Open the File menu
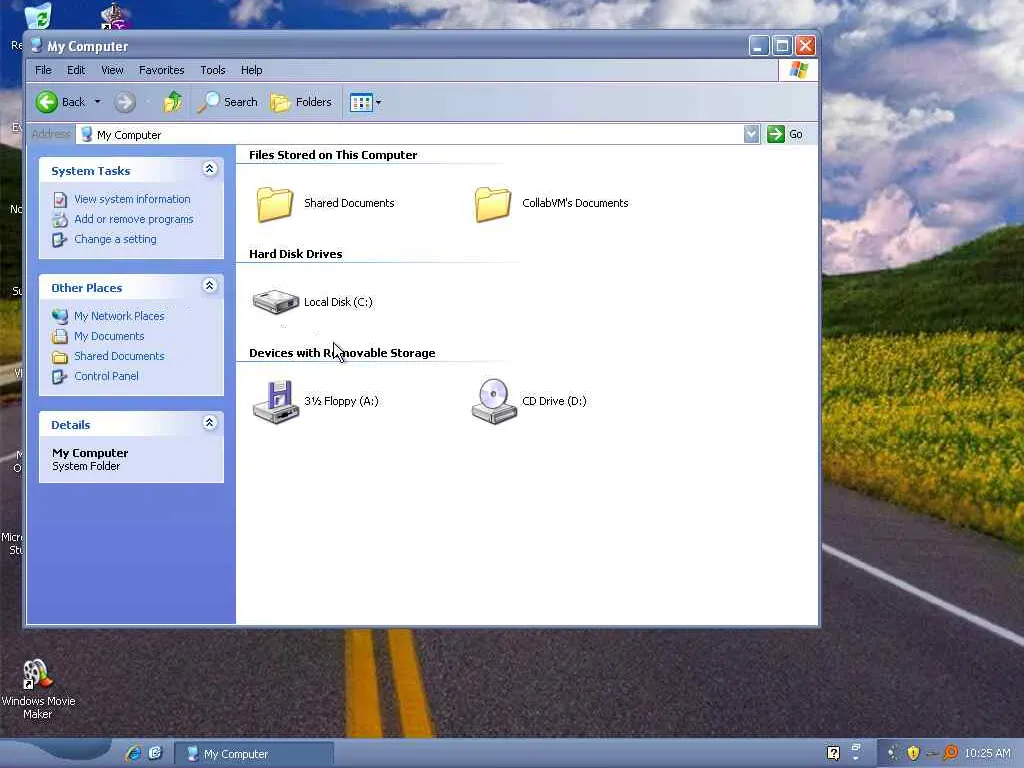The height and width of the screenshot is (768, 1024). click(43, 70)
